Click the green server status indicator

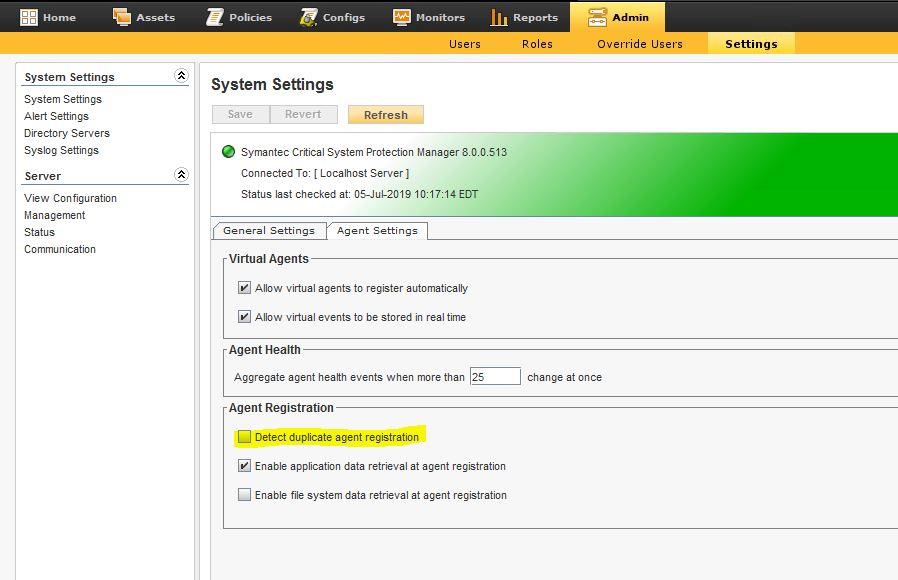point(228,152)
